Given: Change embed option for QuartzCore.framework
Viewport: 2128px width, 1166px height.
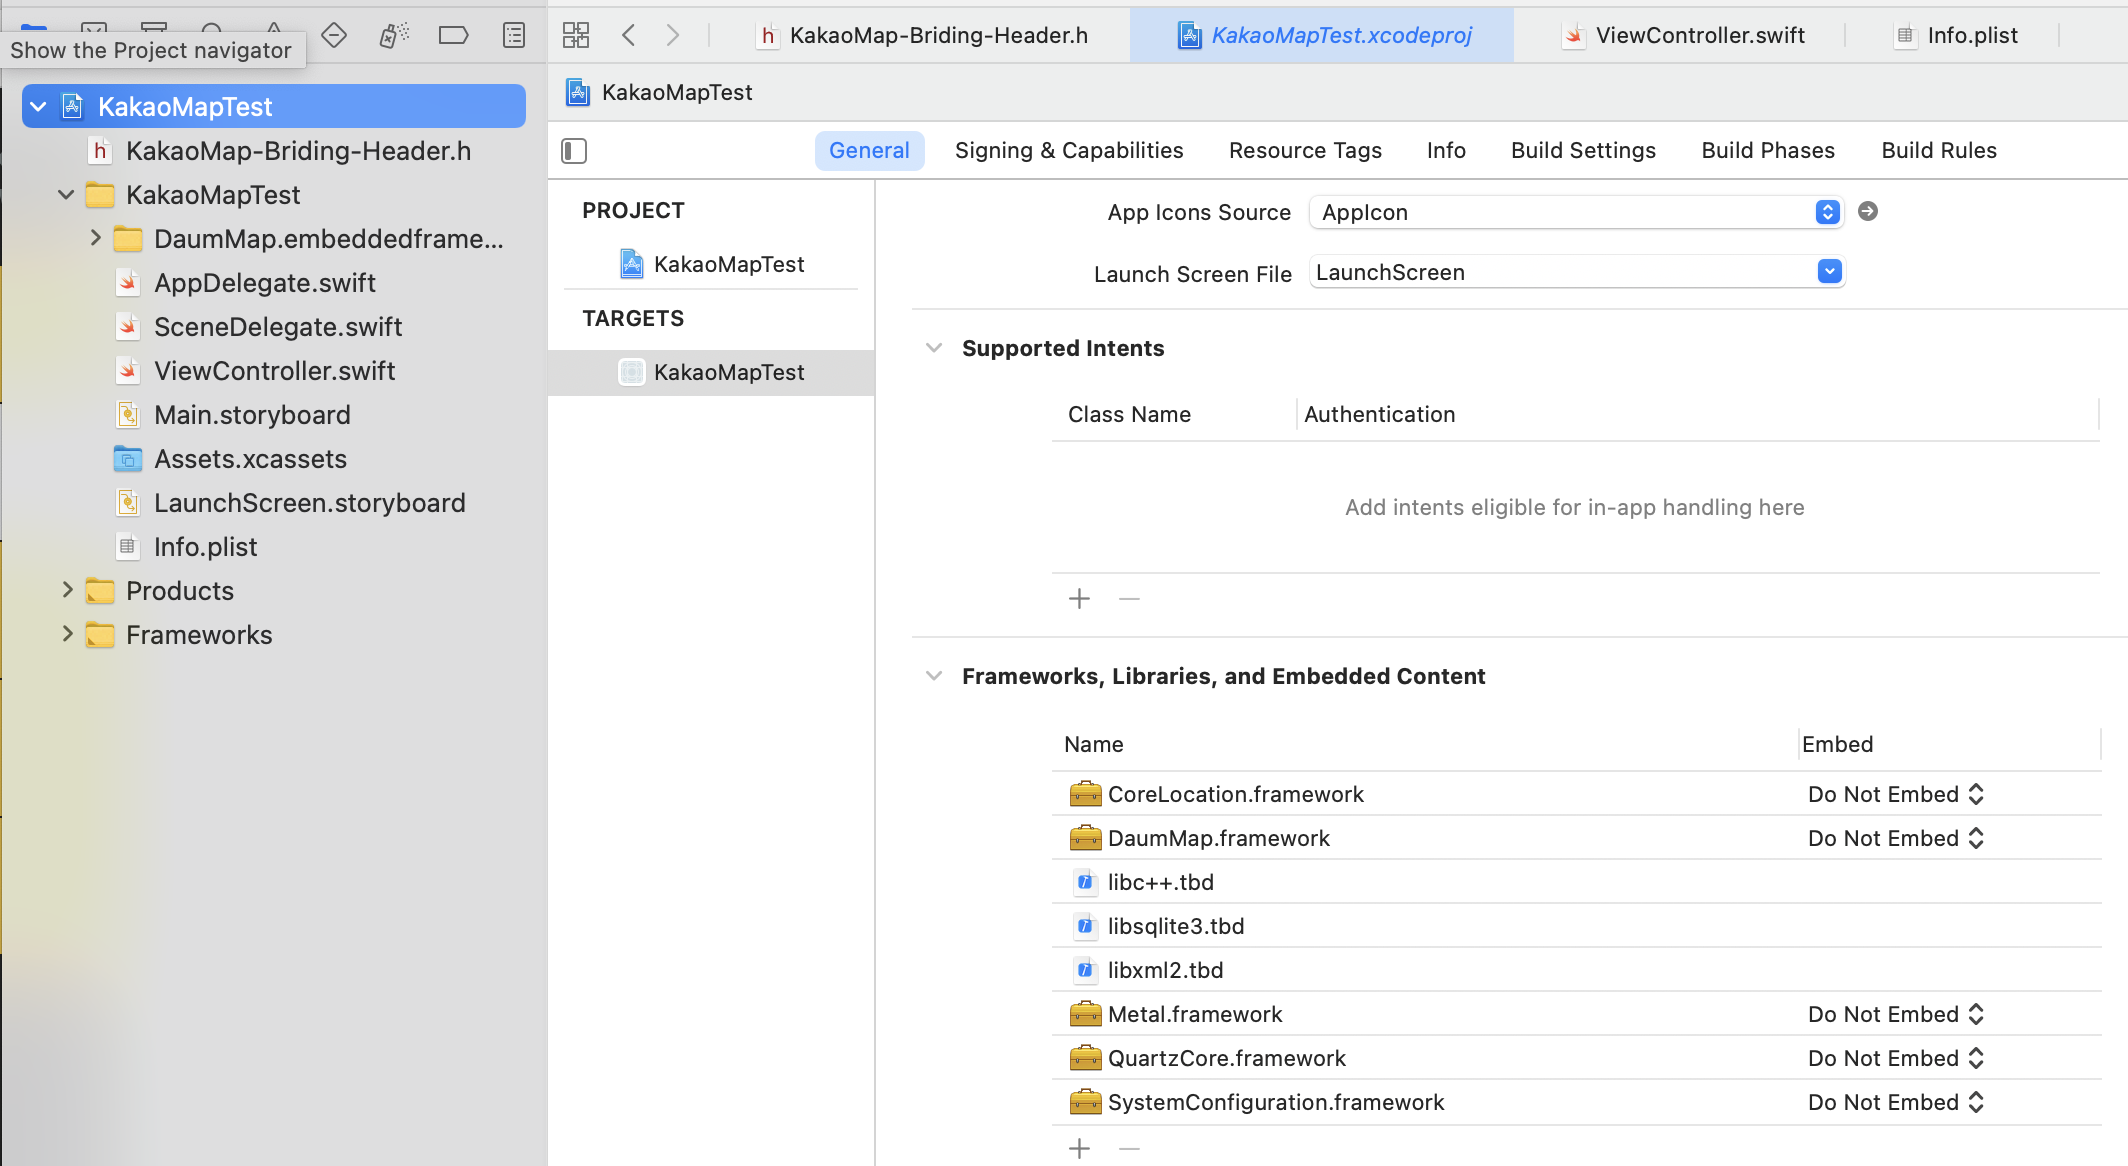Looking at the screenshot, I should [x=1895, y=1058].
